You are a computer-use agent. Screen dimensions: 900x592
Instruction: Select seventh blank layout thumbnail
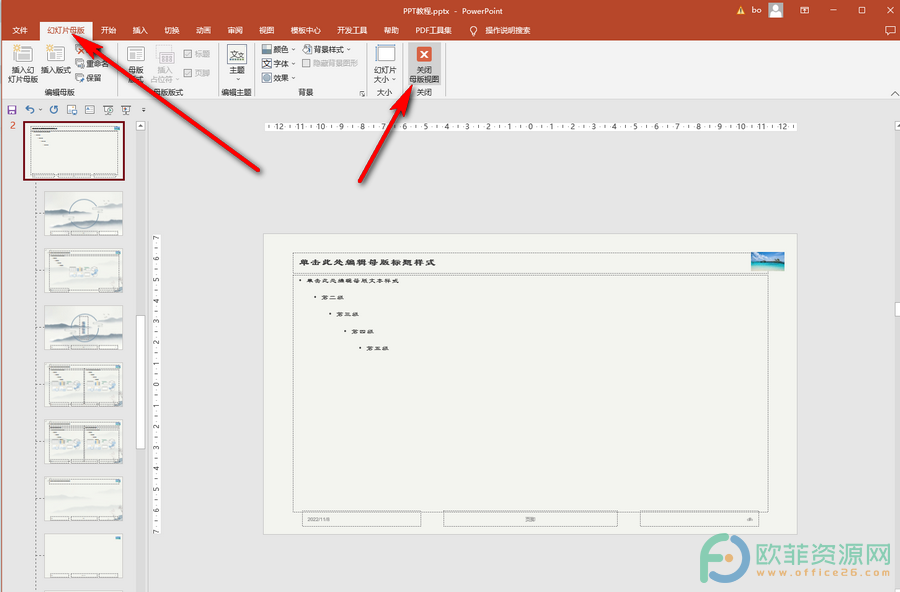click(x=83, y=555)
